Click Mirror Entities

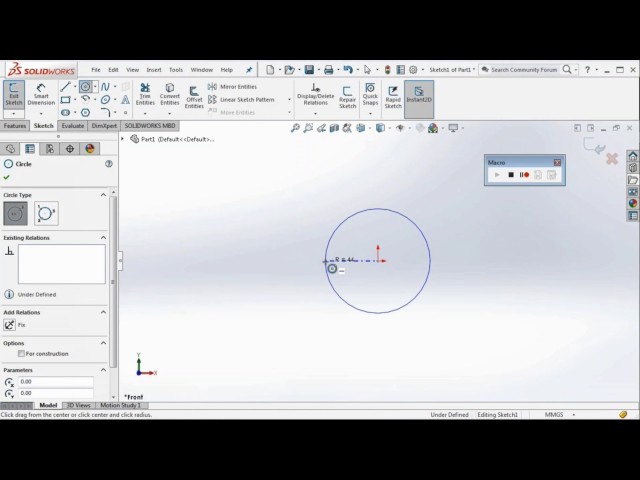point(232,87)
